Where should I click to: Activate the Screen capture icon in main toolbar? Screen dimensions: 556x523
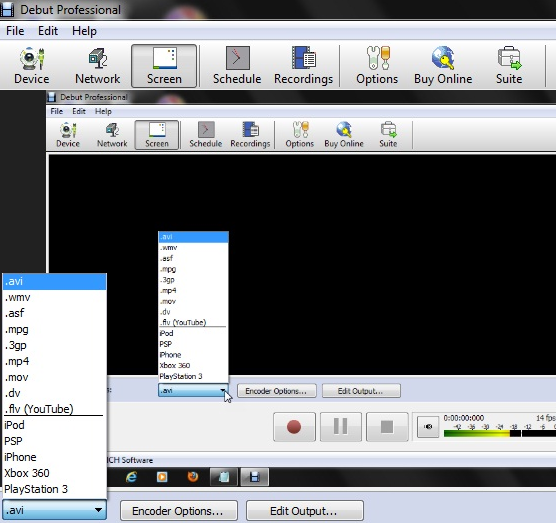pyautogui.click(x=164, y=66)
